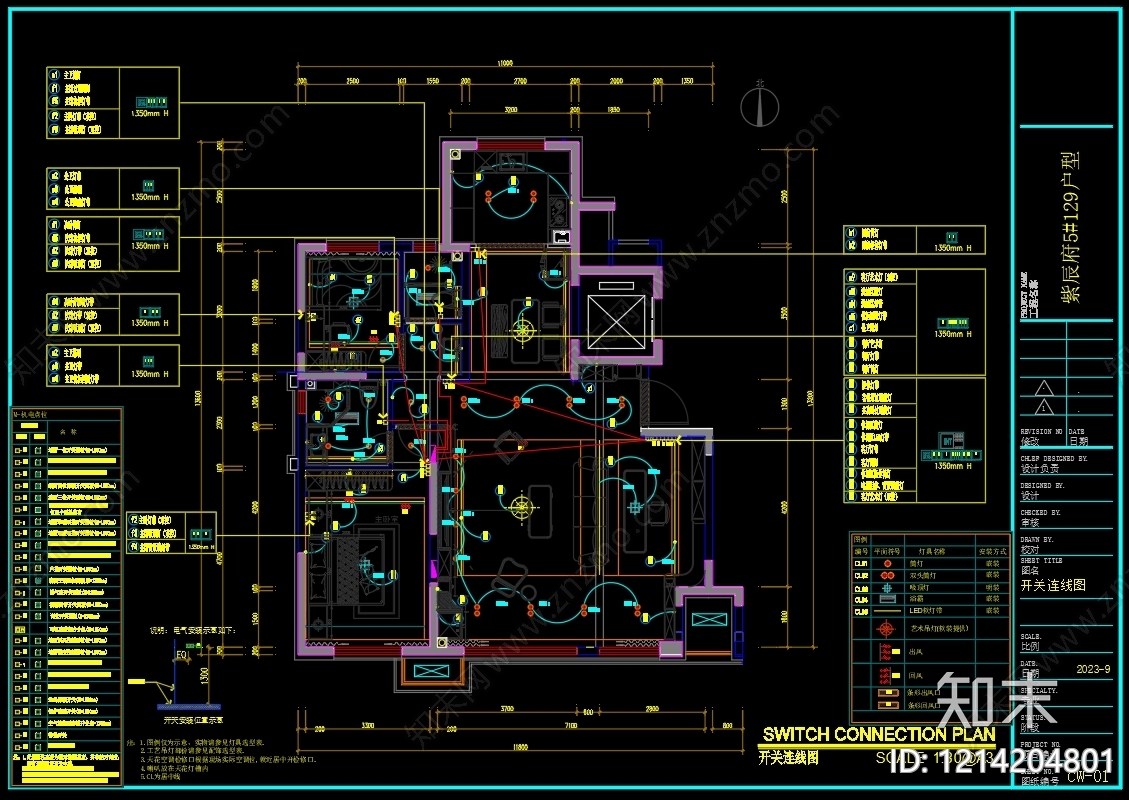Click the living room chandelier symbol

(522, 506)
